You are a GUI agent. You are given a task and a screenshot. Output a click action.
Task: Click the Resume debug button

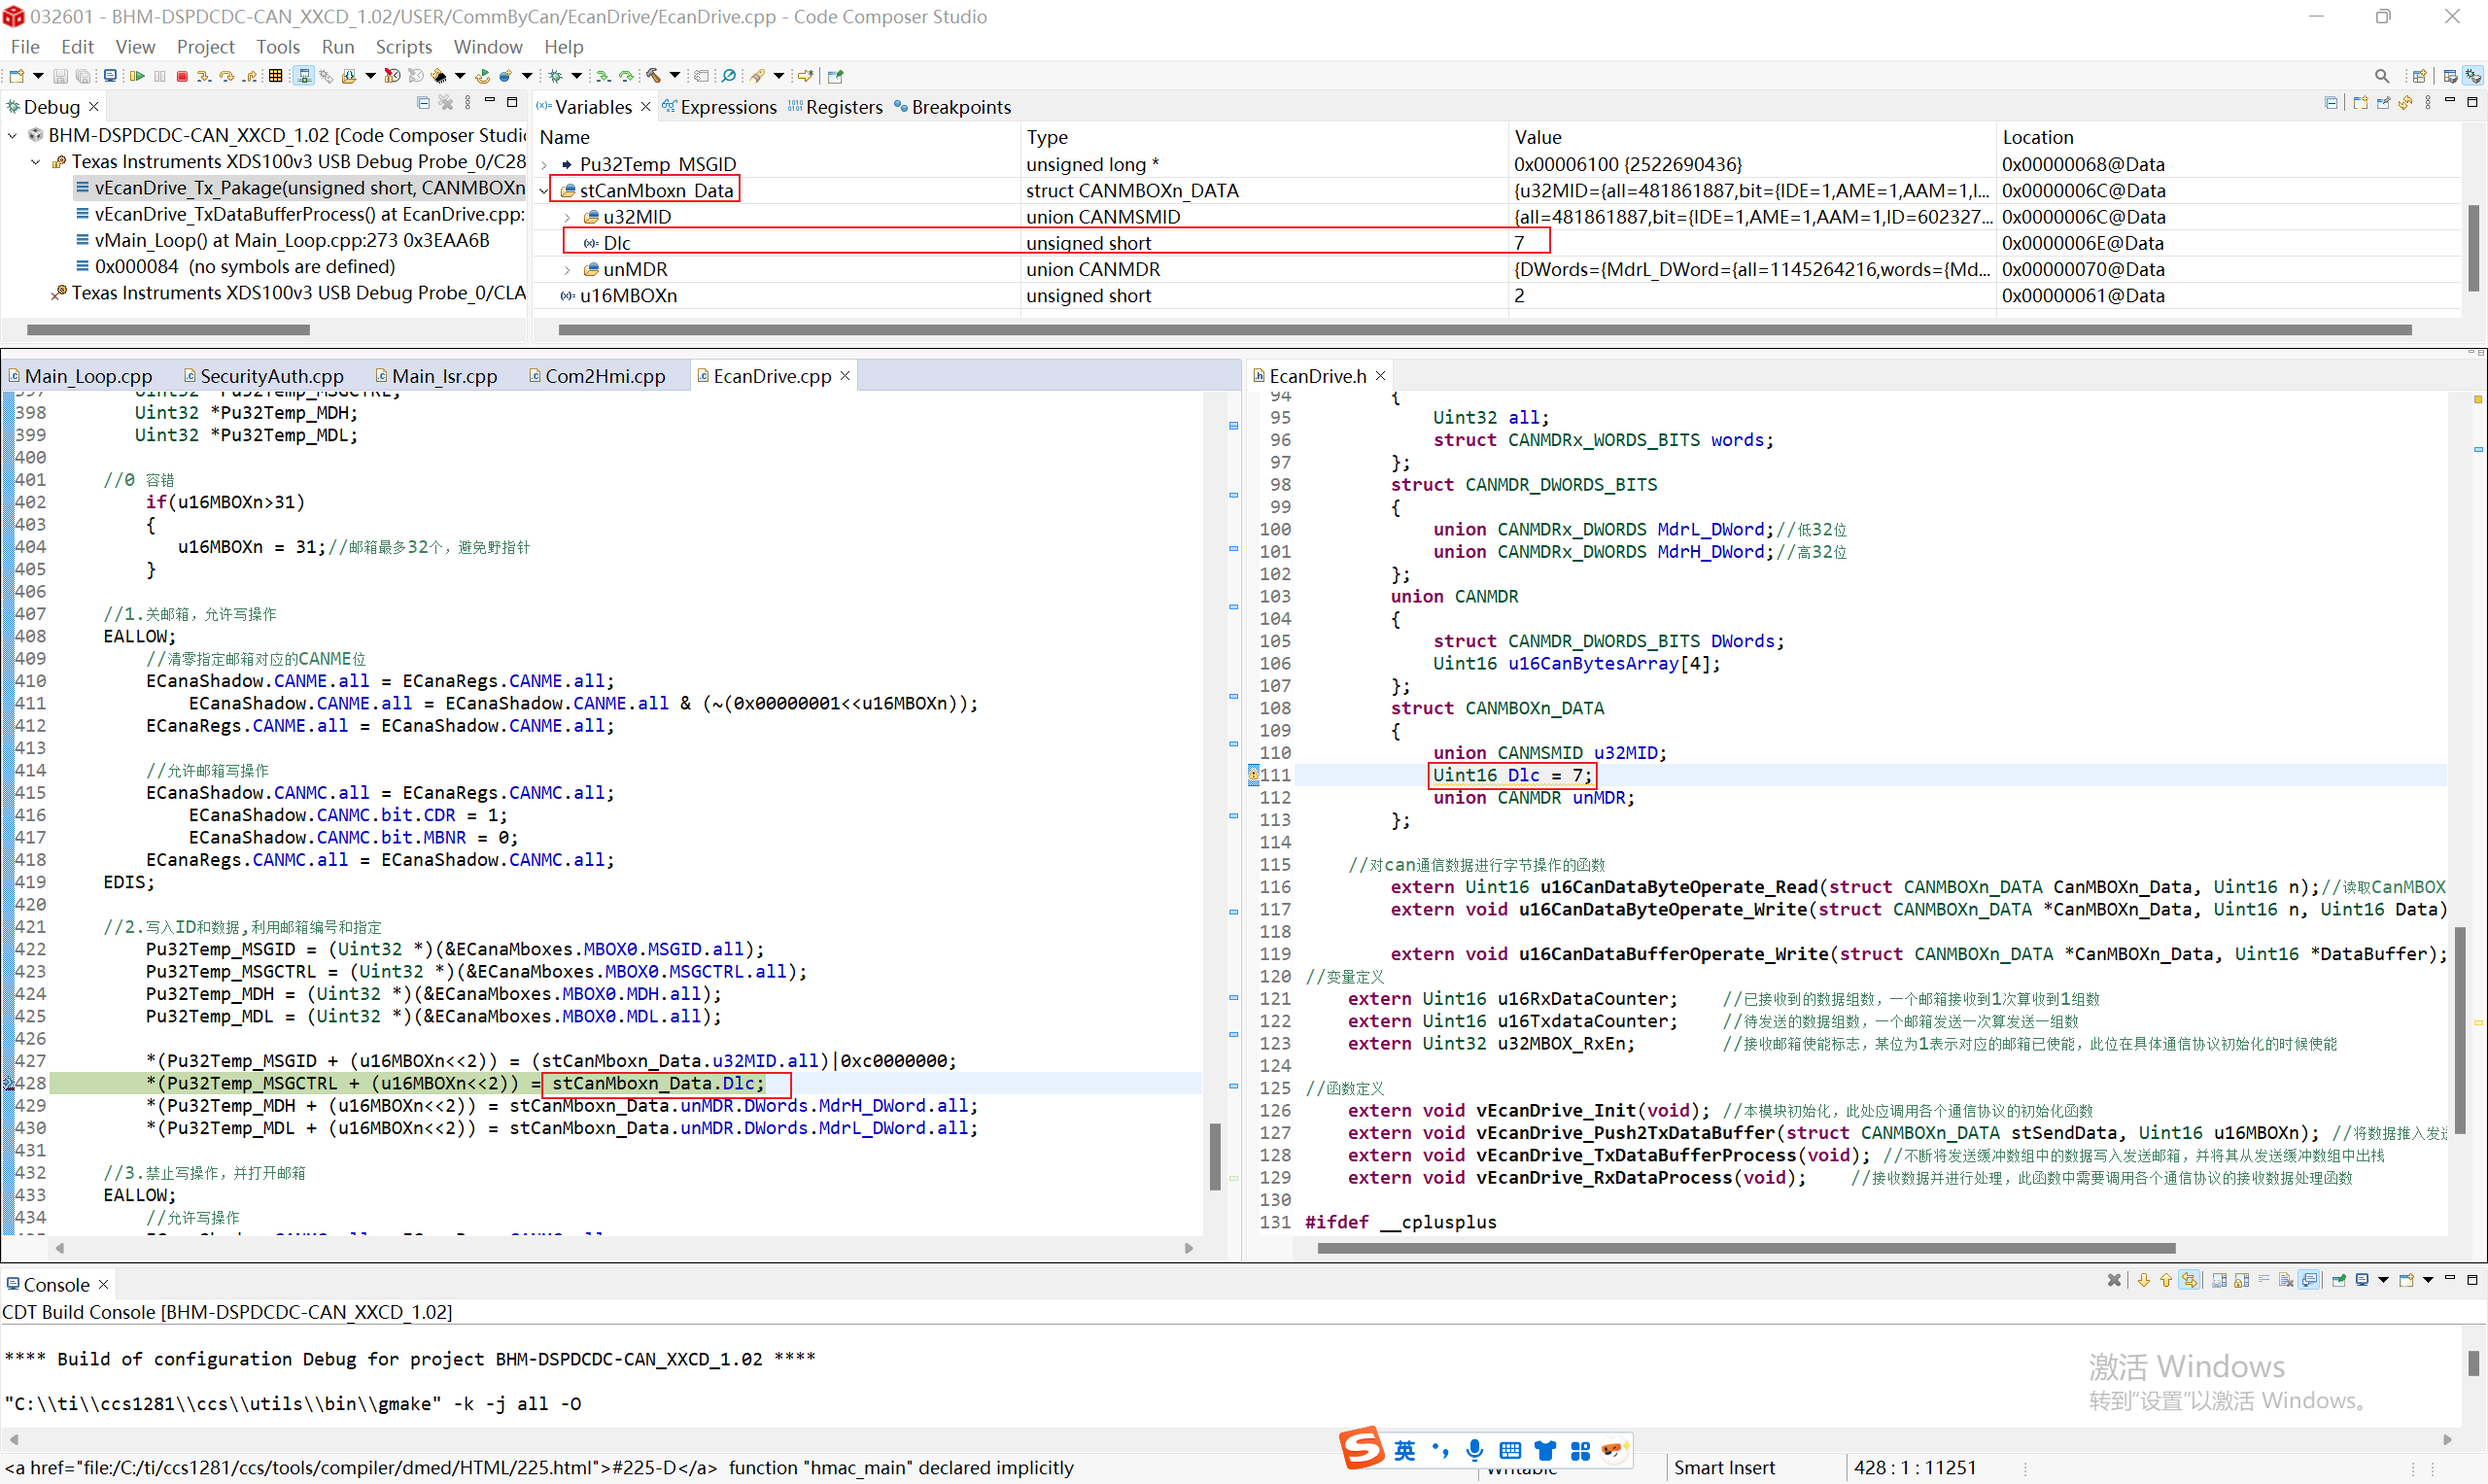click(137, 76)
